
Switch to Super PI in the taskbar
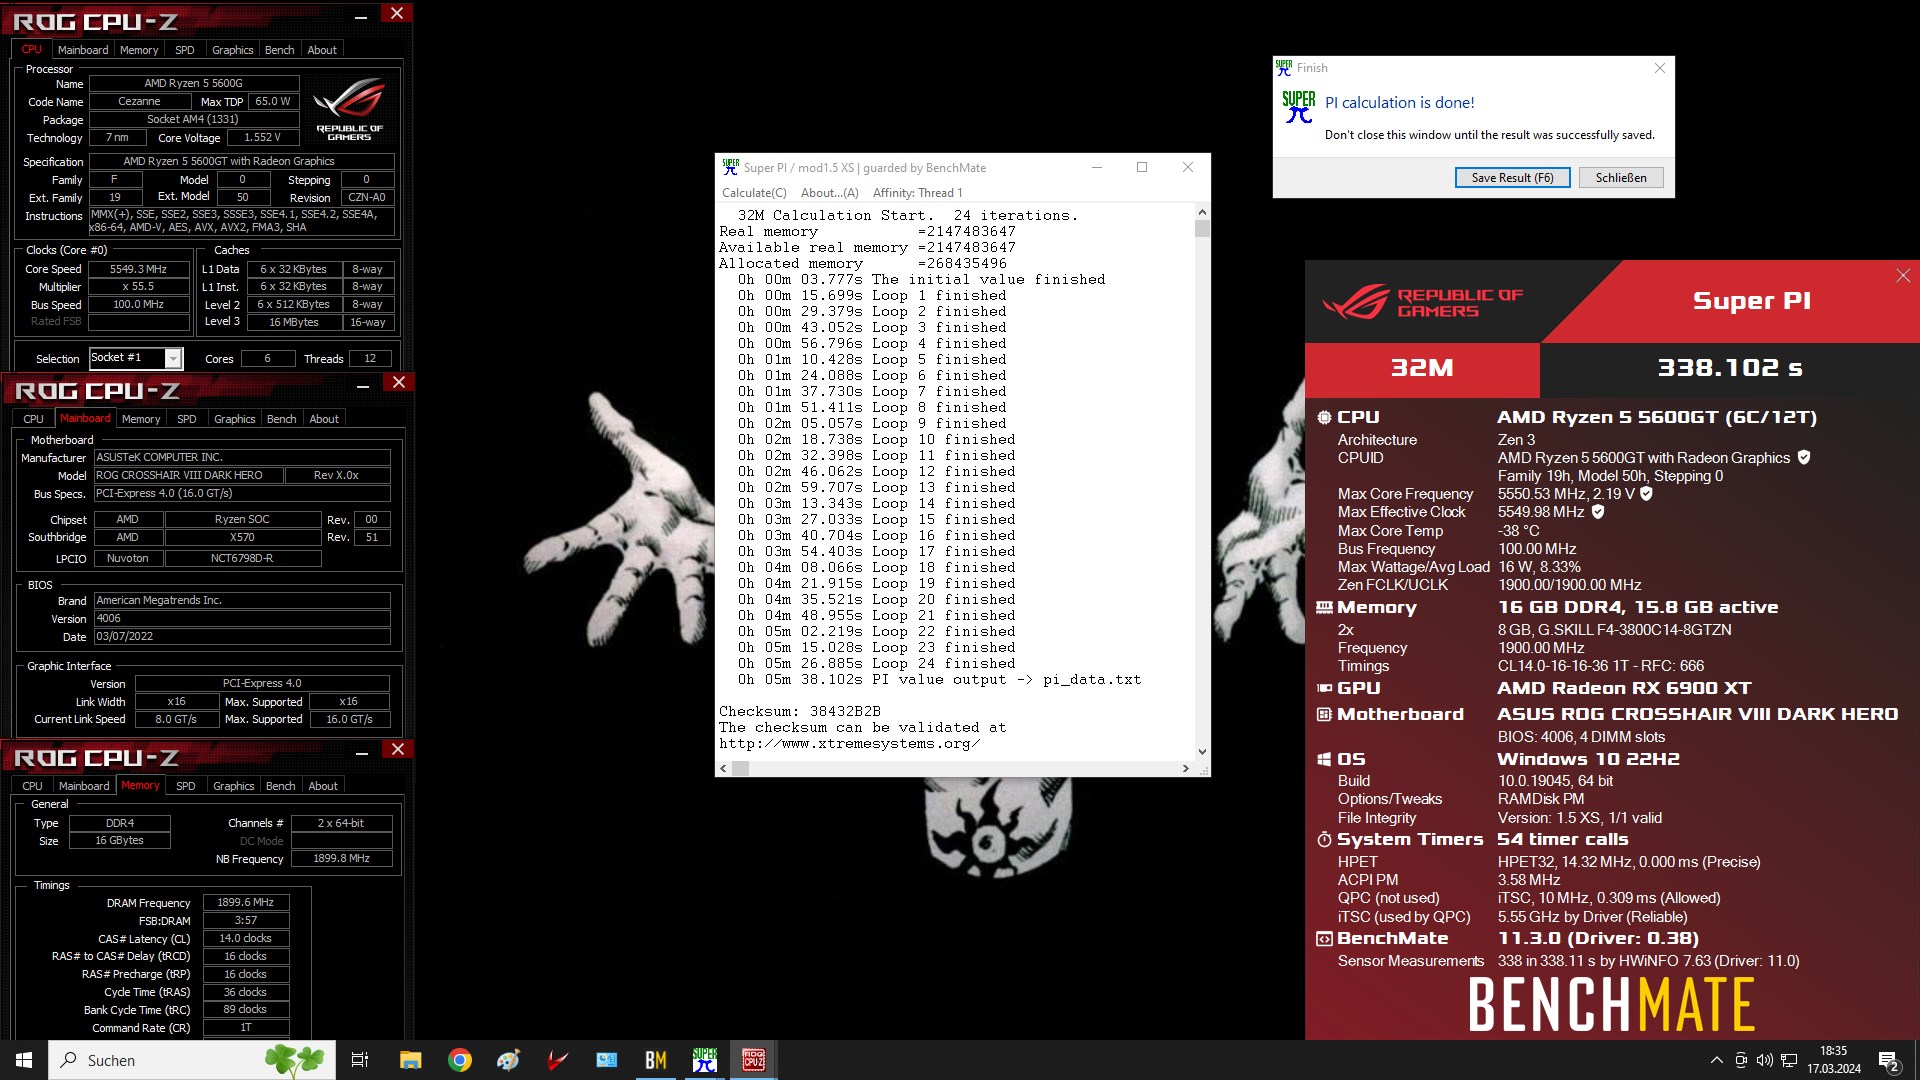click(704, 1060)
